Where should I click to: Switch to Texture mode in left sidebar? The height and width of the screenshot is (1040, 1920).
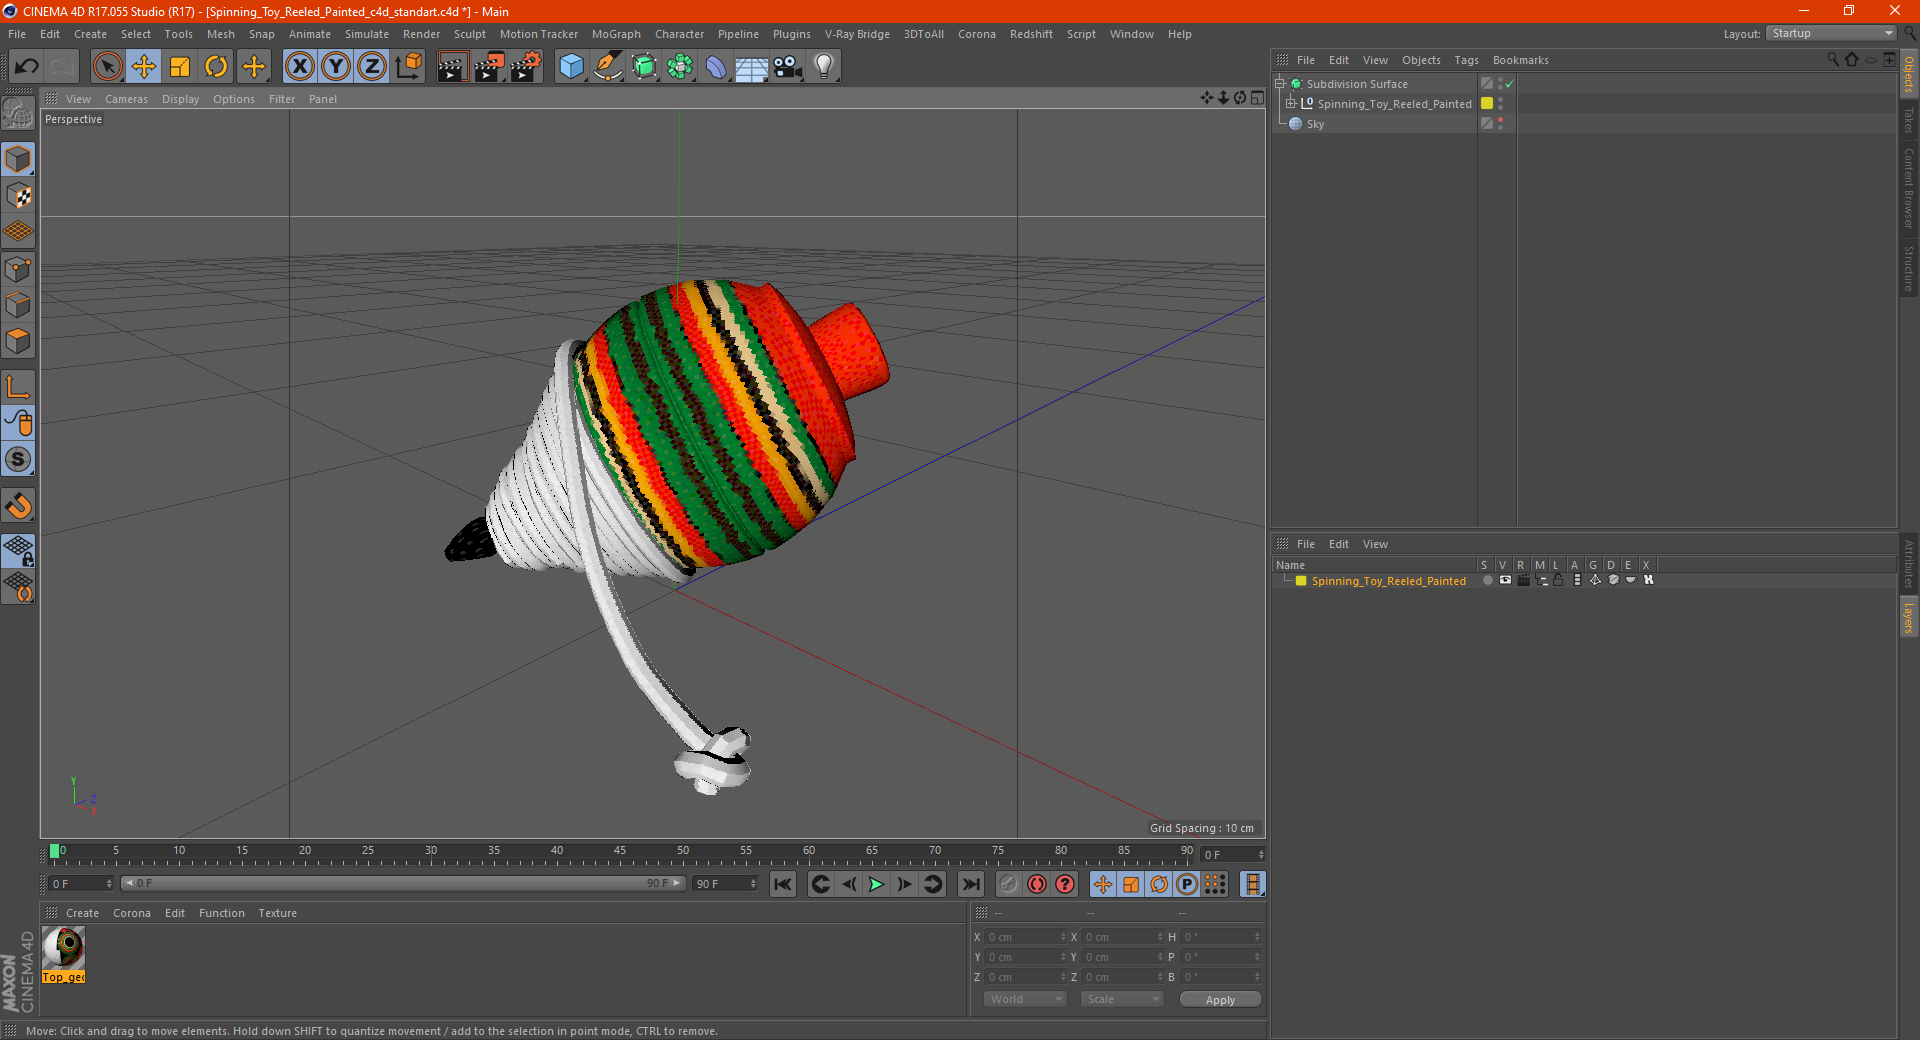point(18,196)
